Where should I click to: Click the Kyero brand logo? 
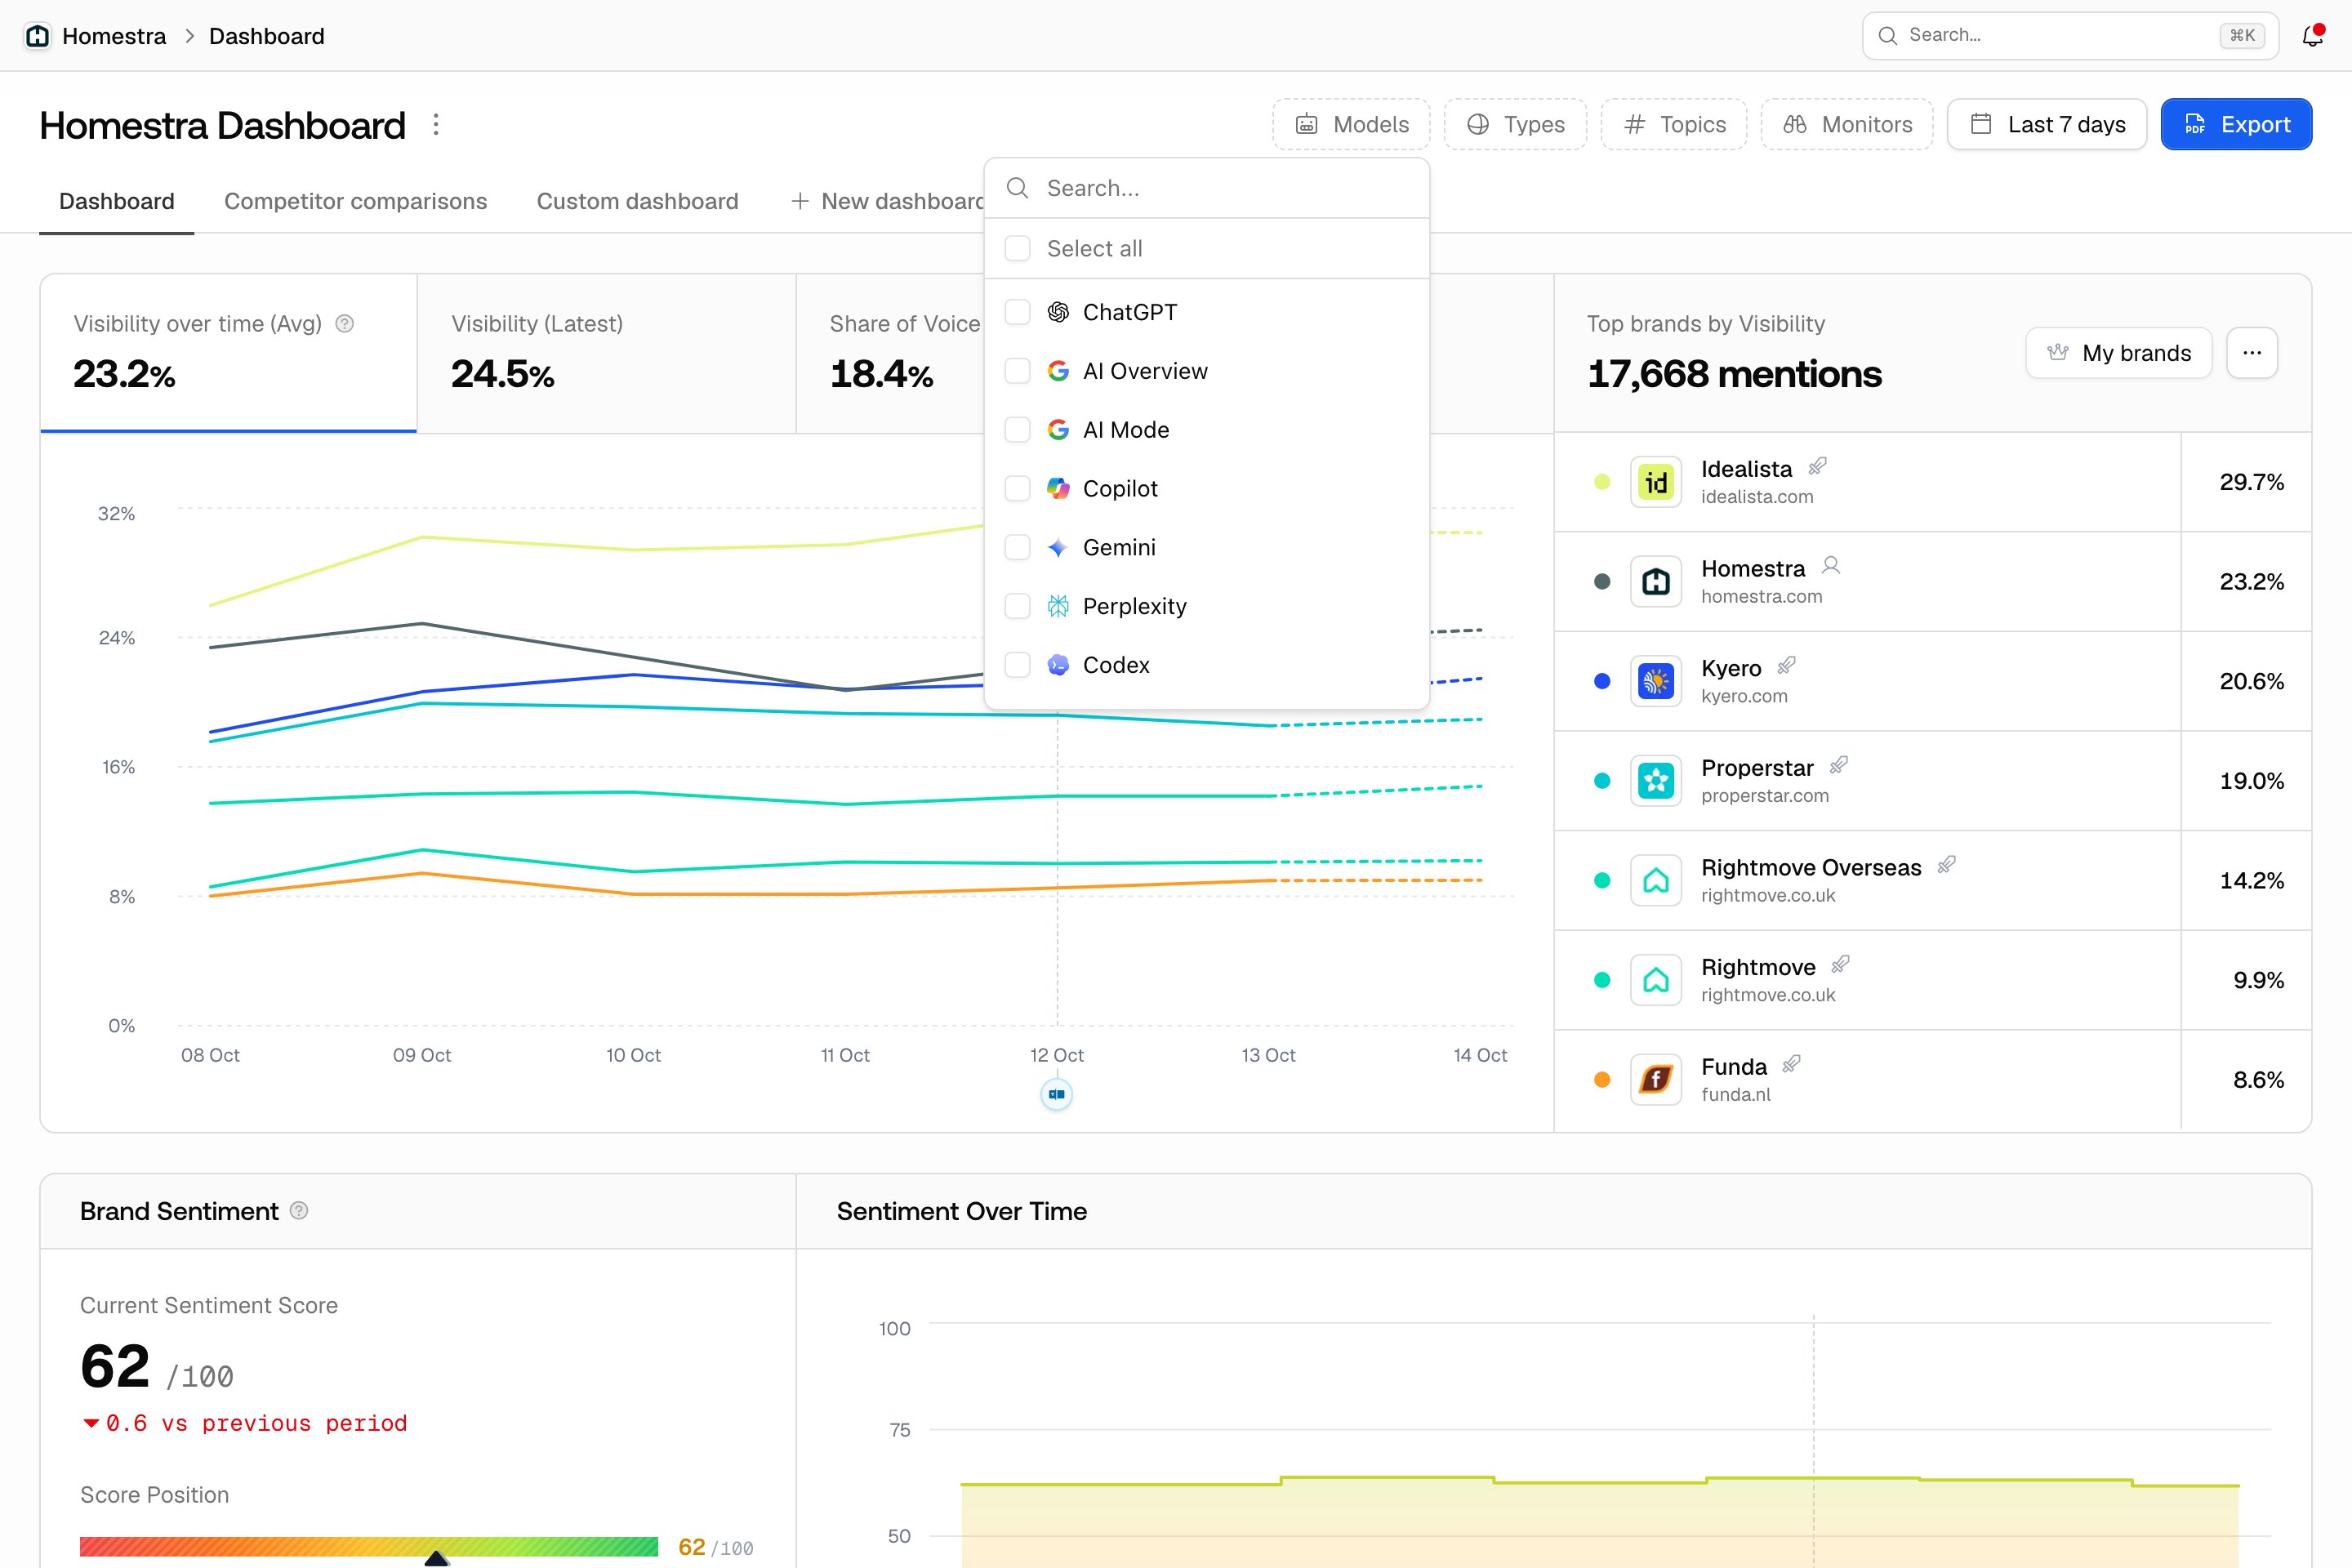tap(1656, 681)
